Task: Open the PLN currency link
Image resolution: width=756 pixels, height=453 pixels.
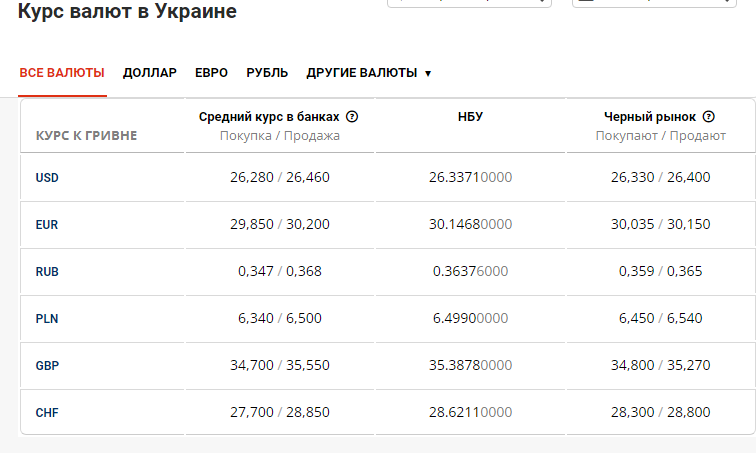Action: 47,319
